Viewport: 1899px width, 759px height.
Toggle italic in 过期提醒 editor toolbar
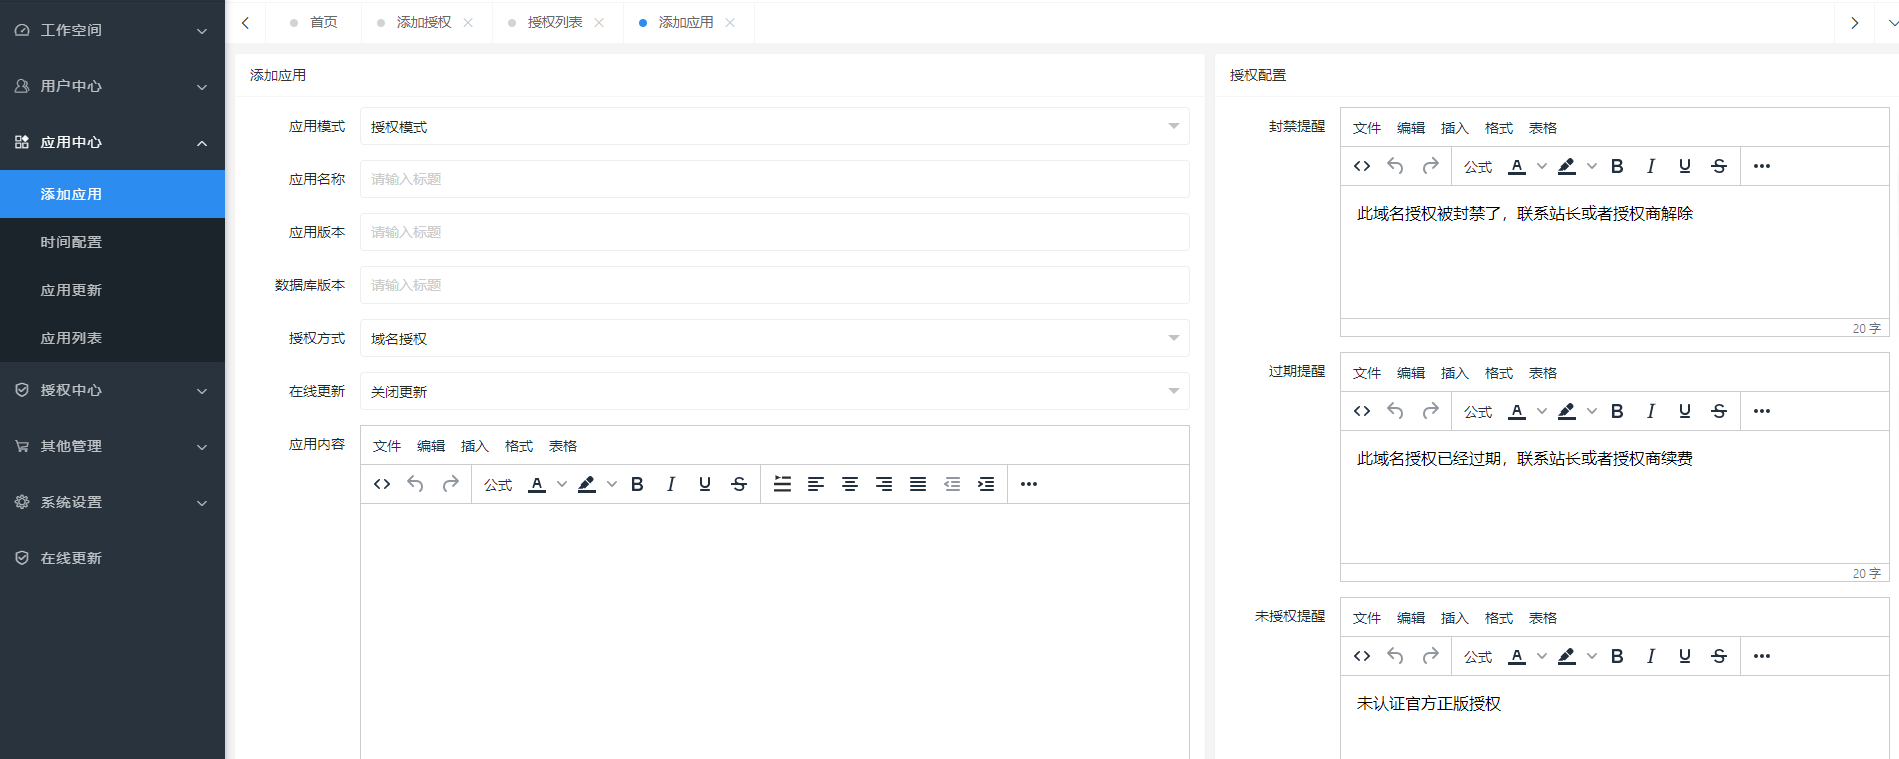tap(1651, 411)
